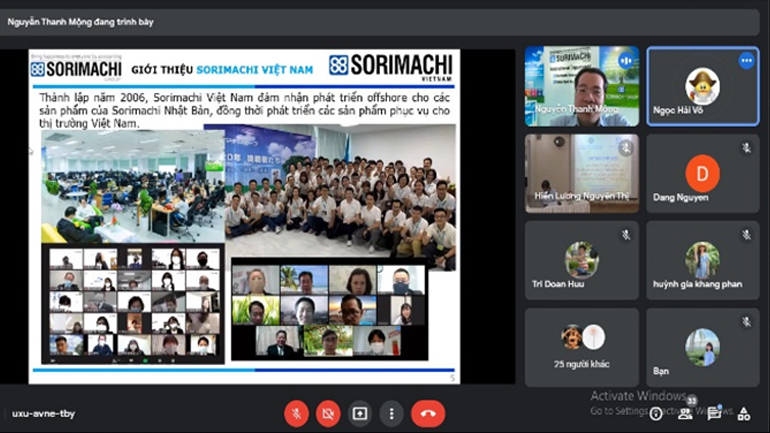Click your own 'Bạn' tile
Viewport: 770px width, 433px height.
click(702, 347)
